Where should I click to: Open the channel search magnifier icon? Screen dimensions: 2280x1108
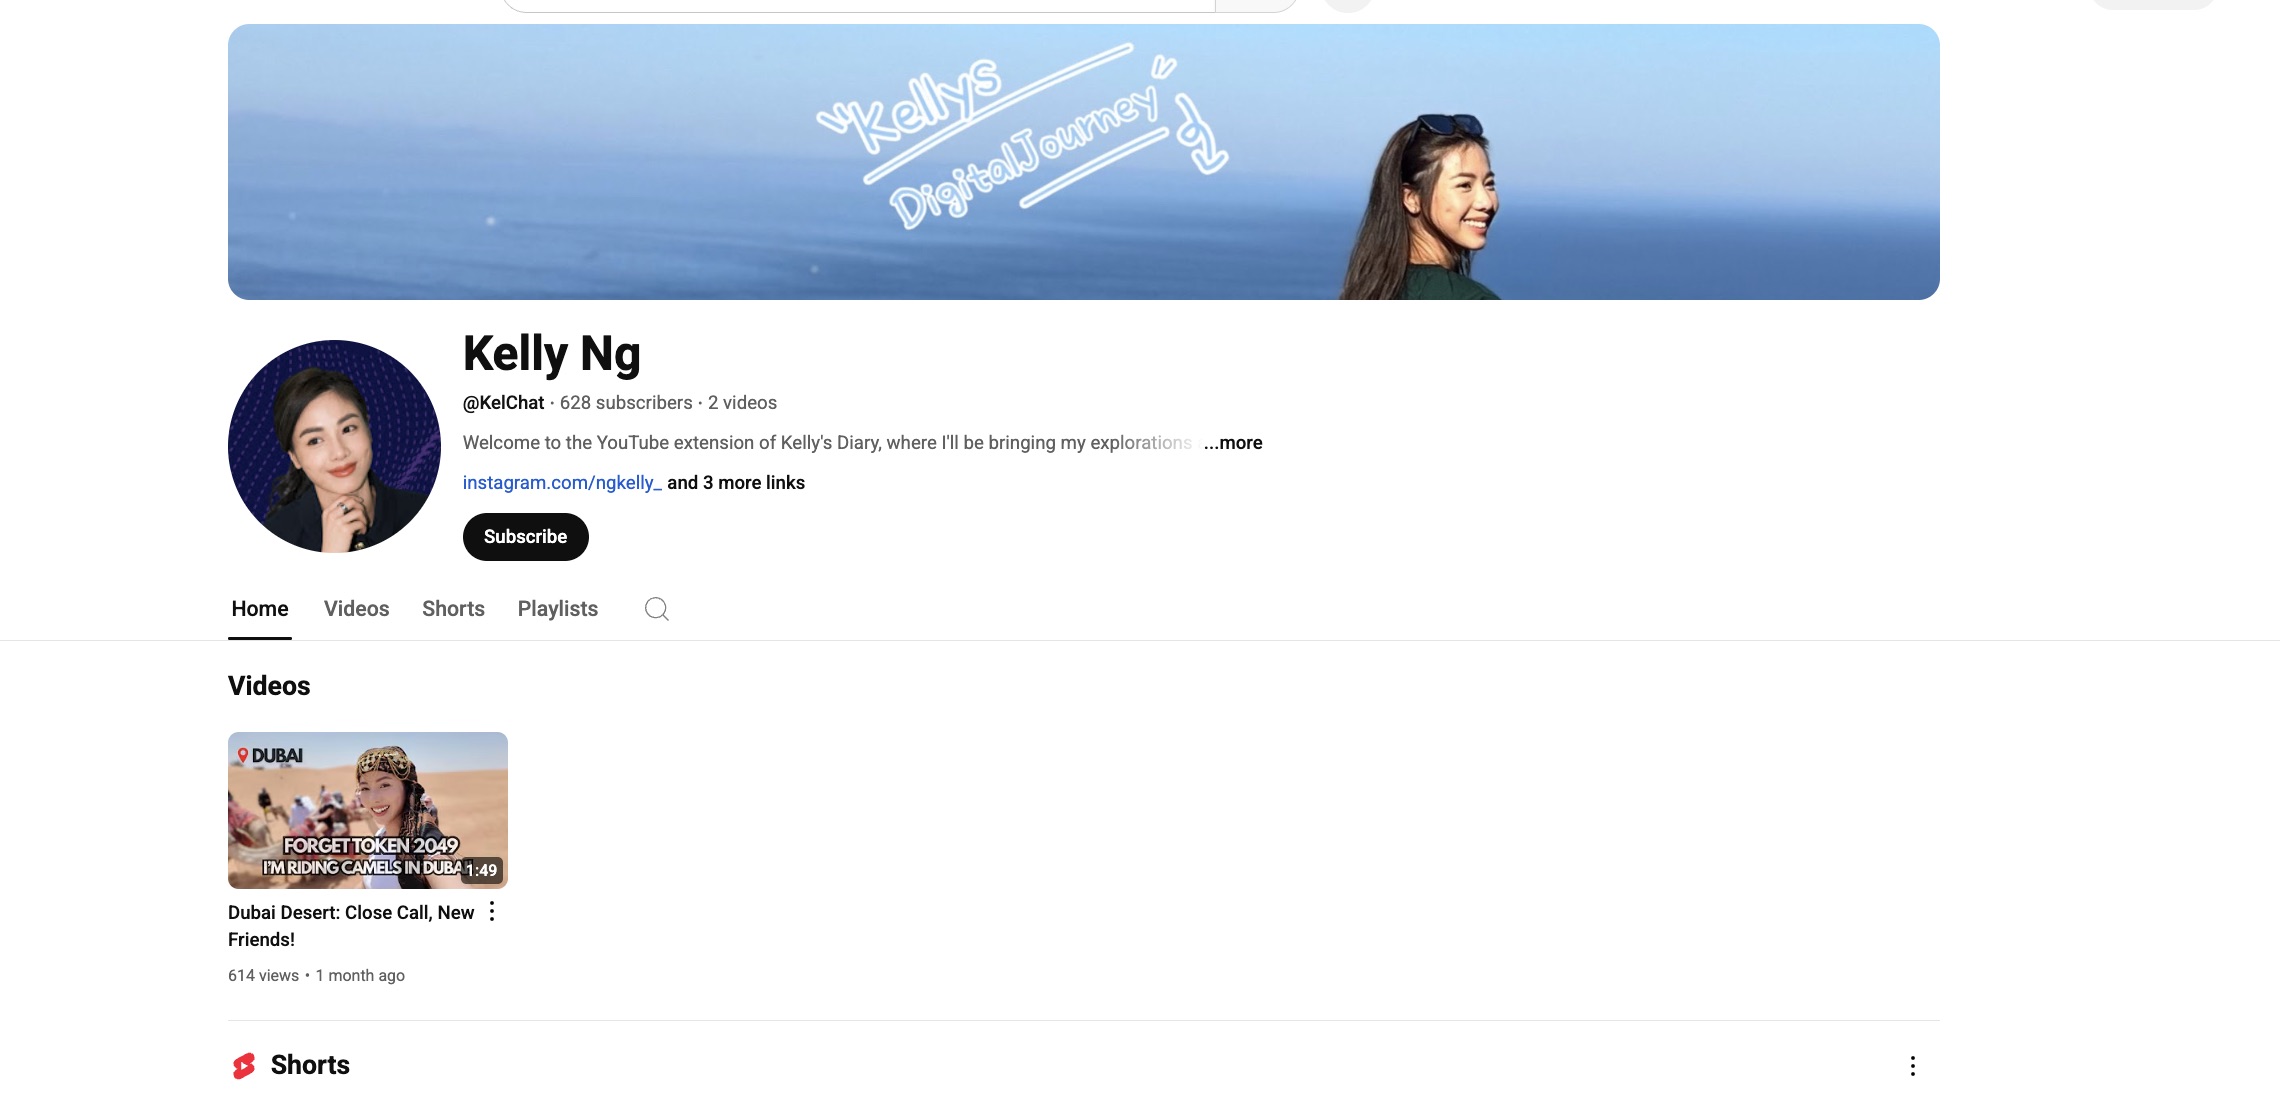[x=656, y=609]
